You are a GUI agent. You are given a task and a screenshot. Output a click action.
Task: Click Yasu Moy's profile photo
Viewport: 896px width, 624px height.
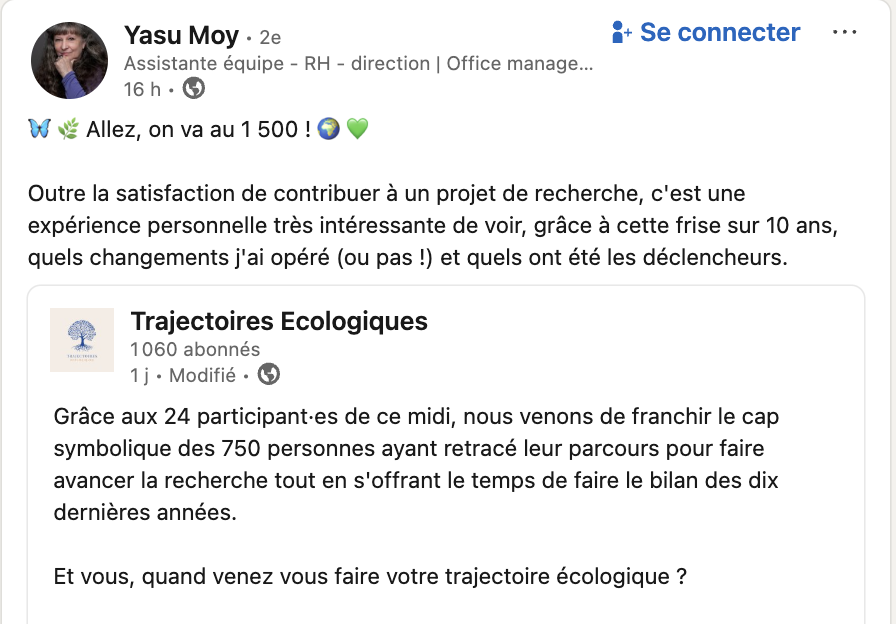[x=70, y=60]
